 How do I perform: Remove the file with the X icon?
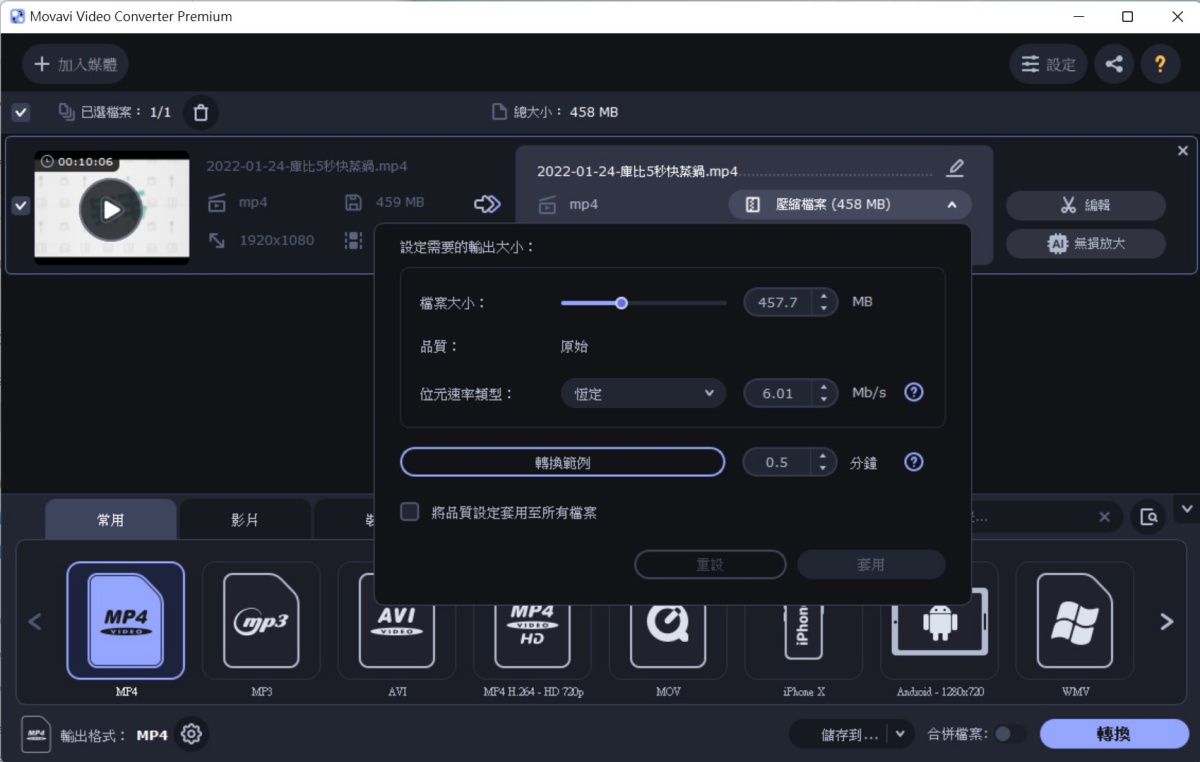1183,151
